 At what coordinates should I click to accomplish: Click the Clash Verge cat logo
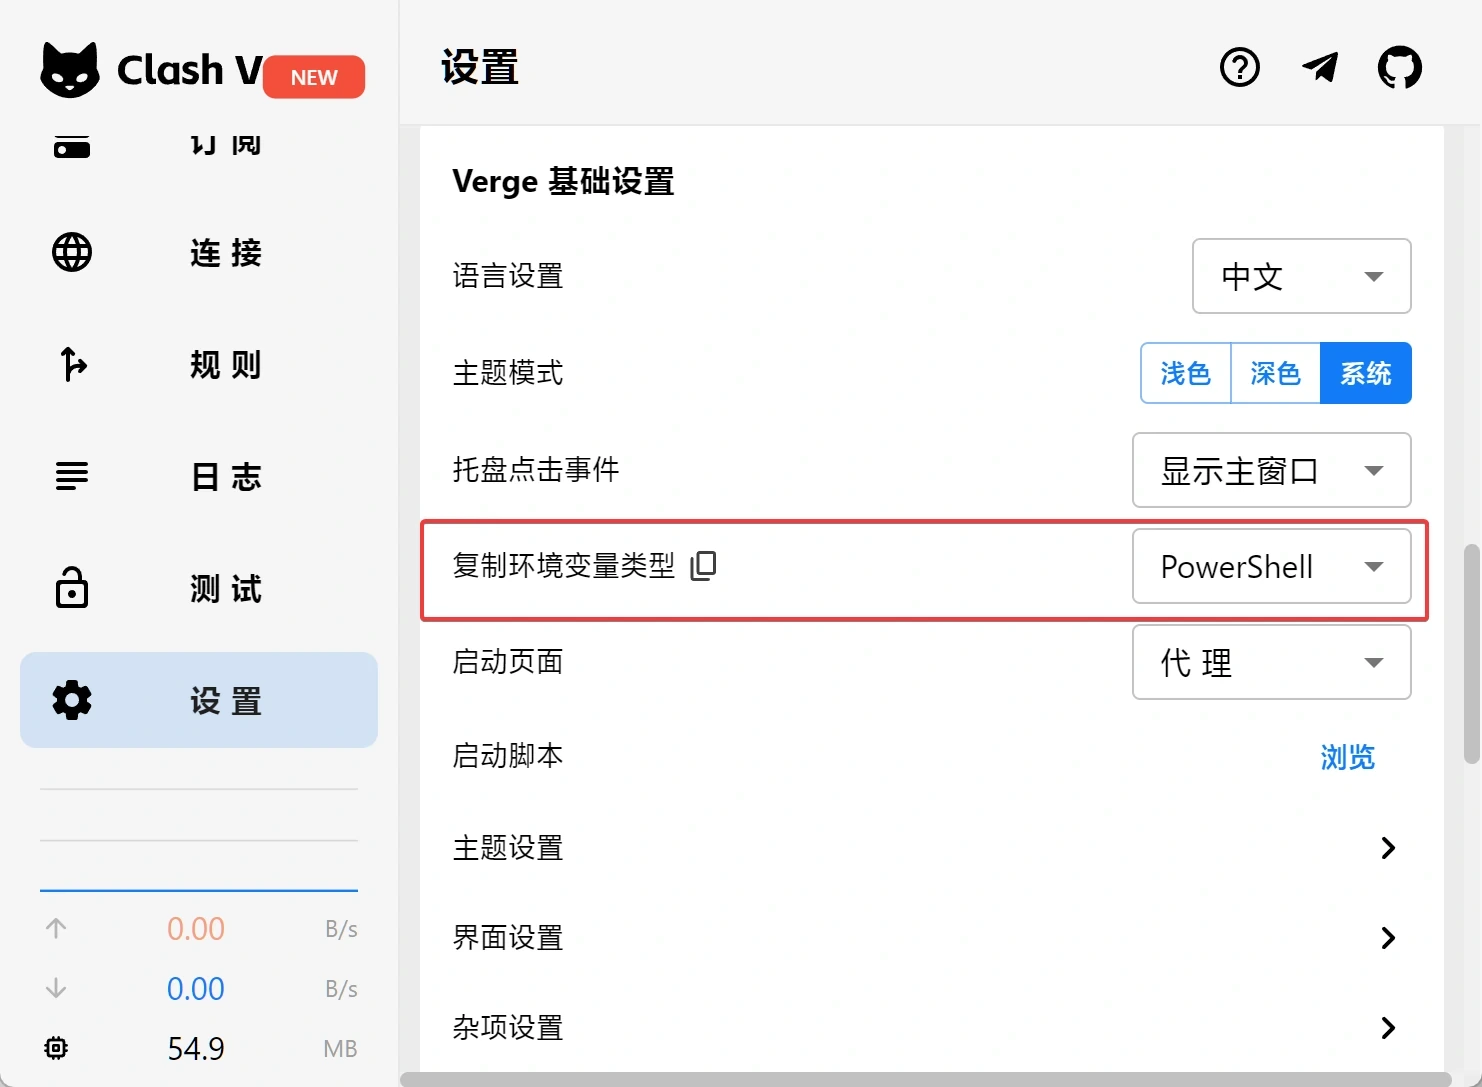point(70,70)
